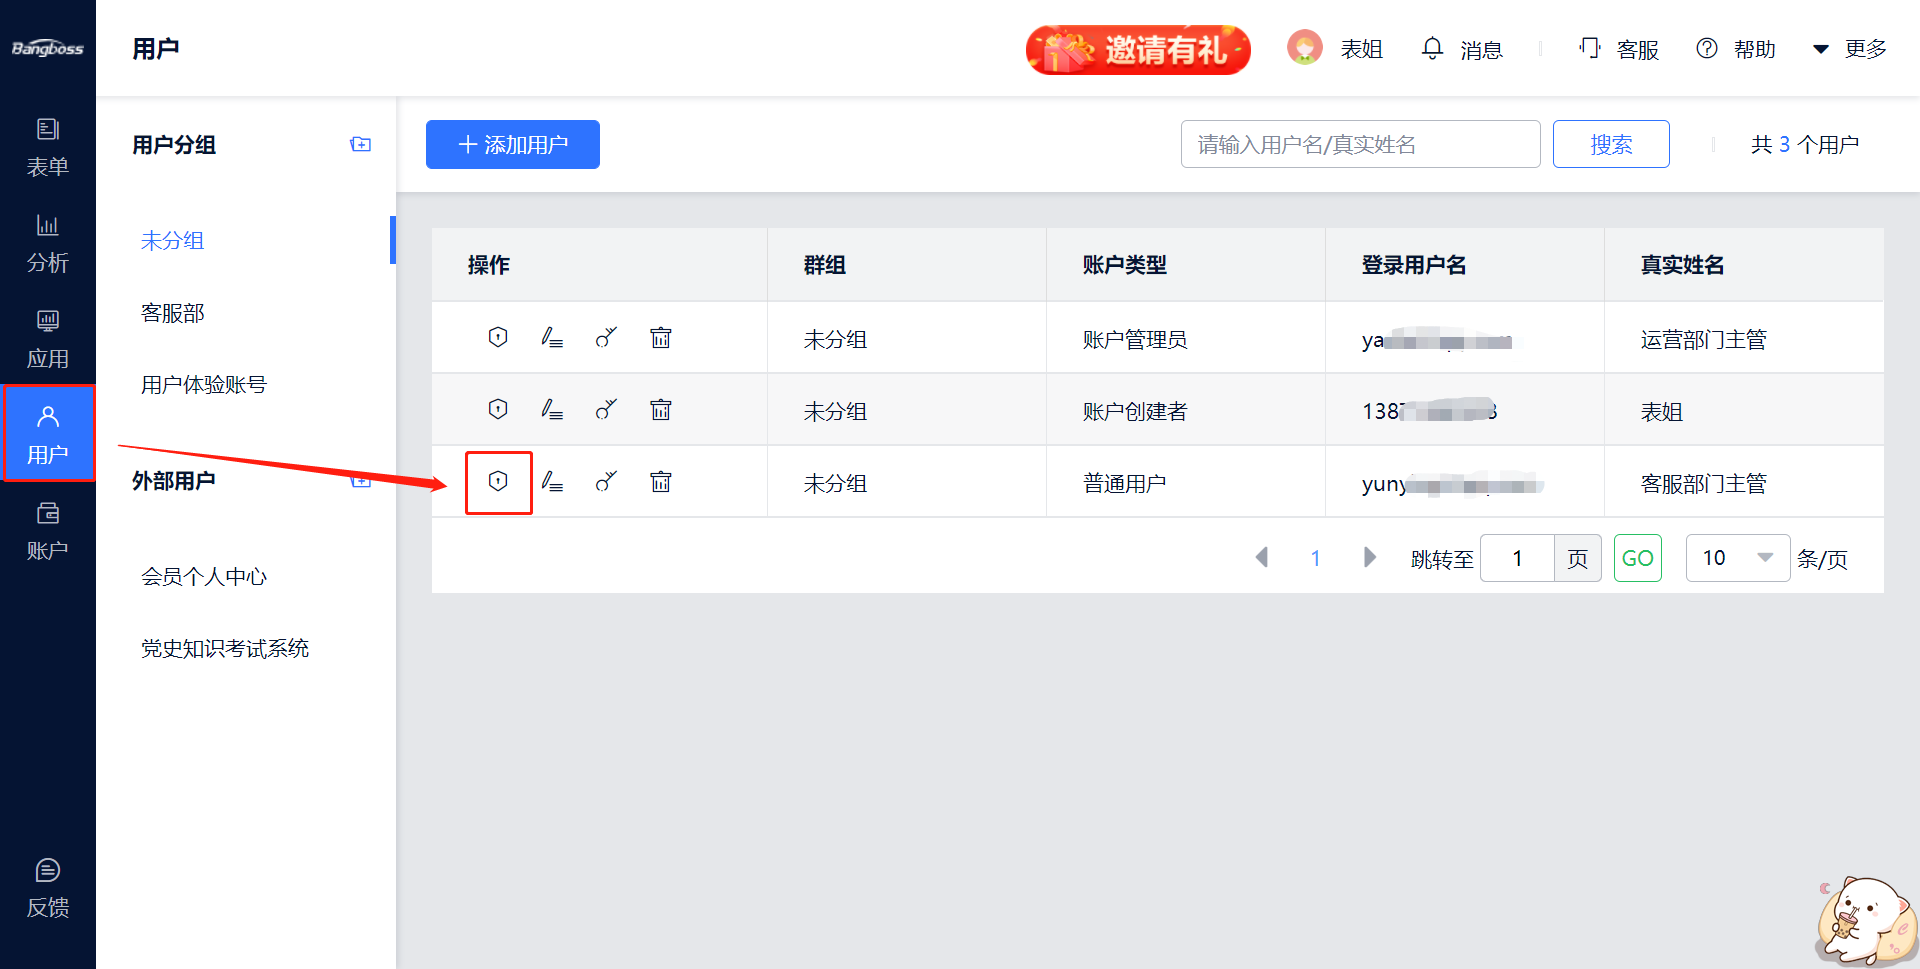
Task: Click the trash icon in 账户管理员 row
Action: pos(660,338)
